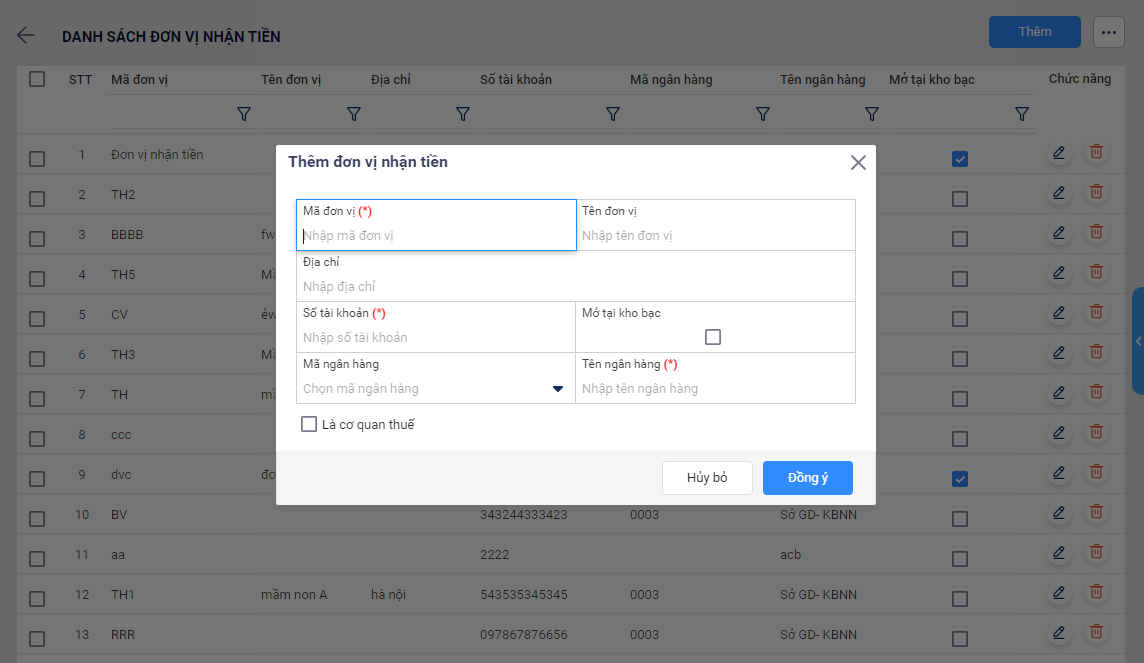
Task: Edit the TH3 row
Action: [x=1059, y=353]
